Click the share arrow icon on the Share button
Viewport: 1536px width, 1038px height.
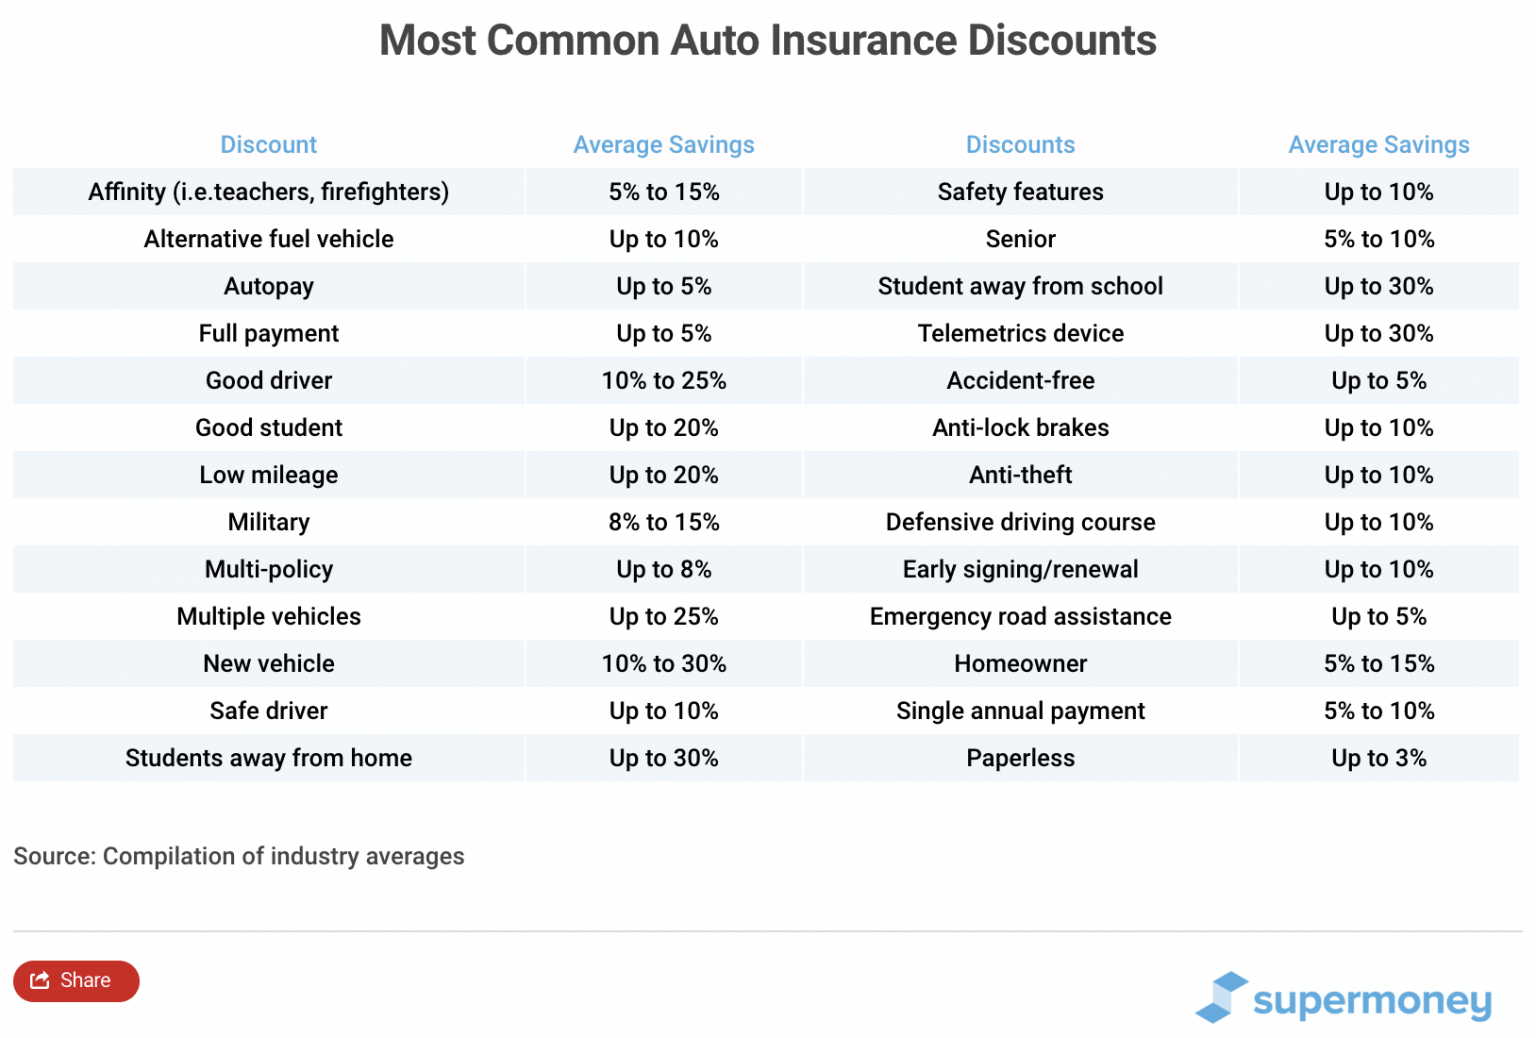(40, 981)
